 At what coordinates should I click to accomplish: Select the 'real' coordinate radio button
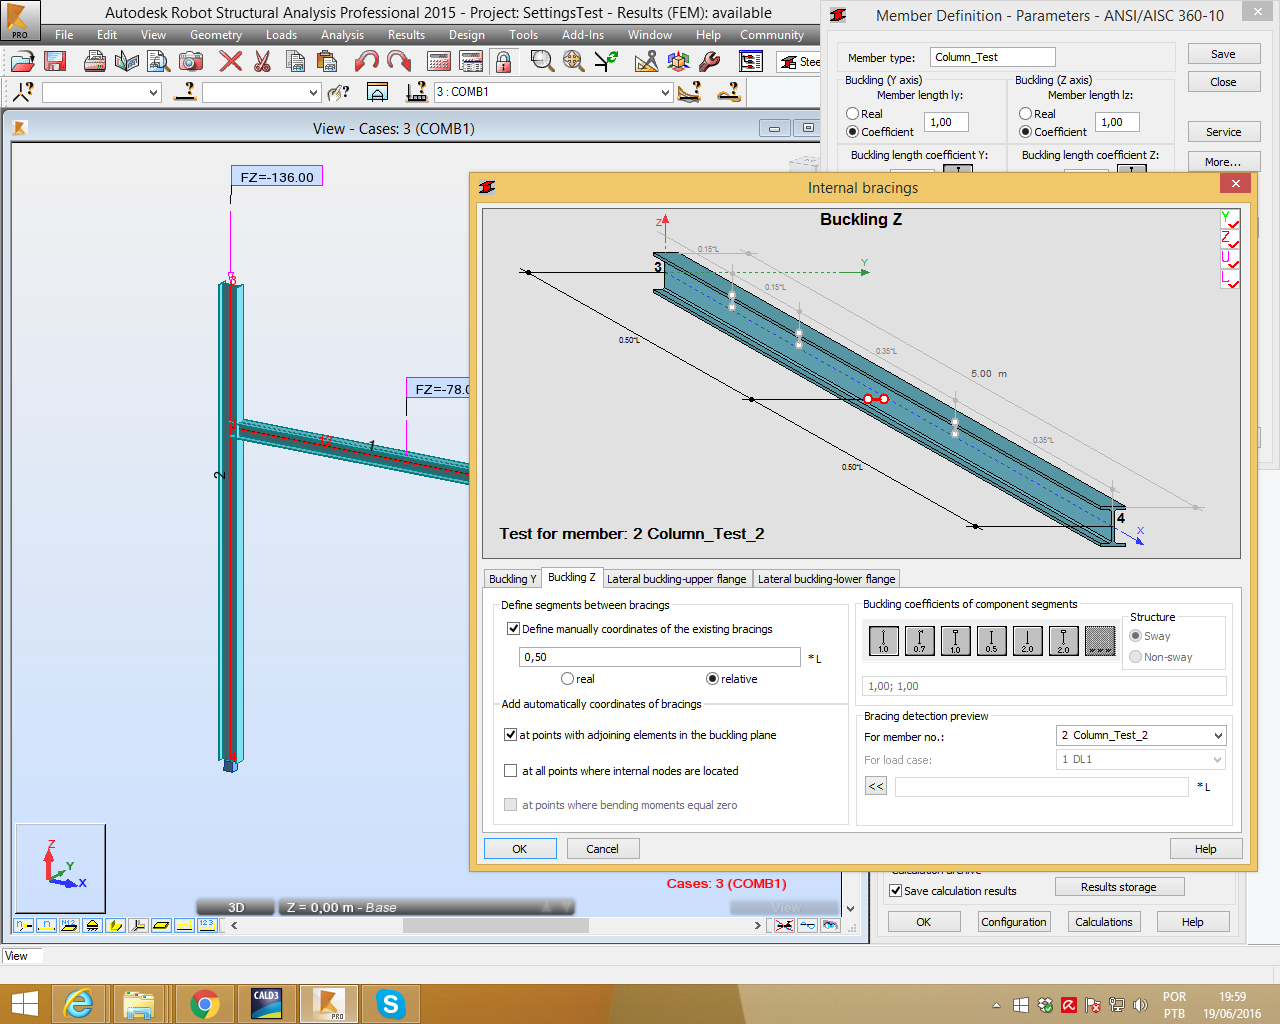click(x=567, y=679)
